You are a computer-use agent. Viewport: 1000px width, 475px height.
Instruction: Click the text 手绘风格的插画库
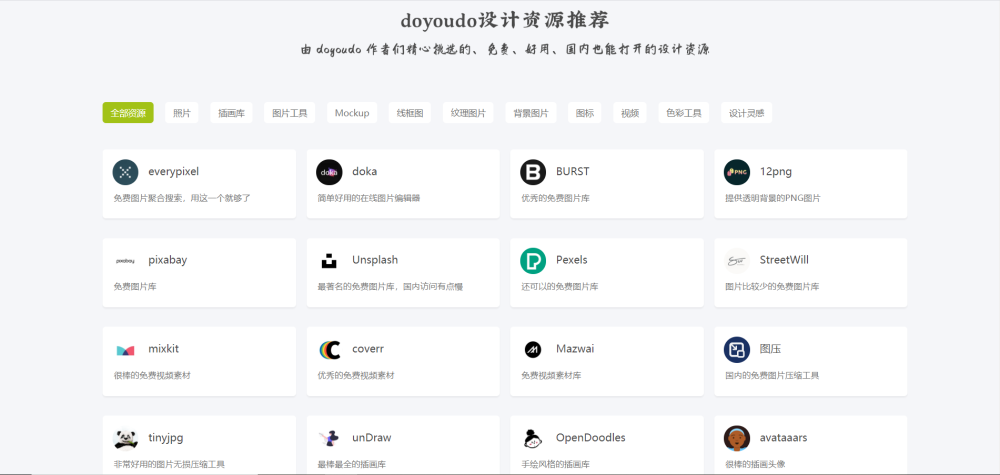[555, 464]
